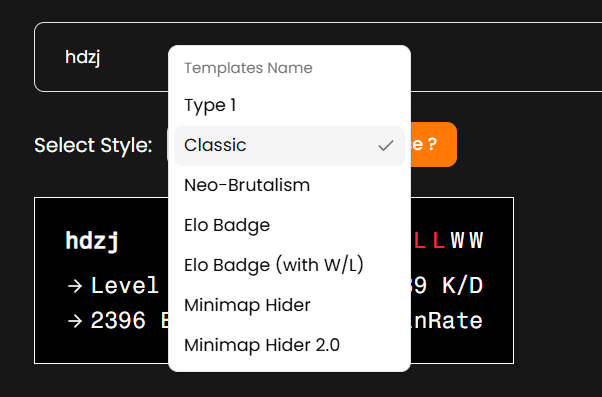
Task: Click the hdzj username input field
Action: pyautogui.click(x=318, y=57)
